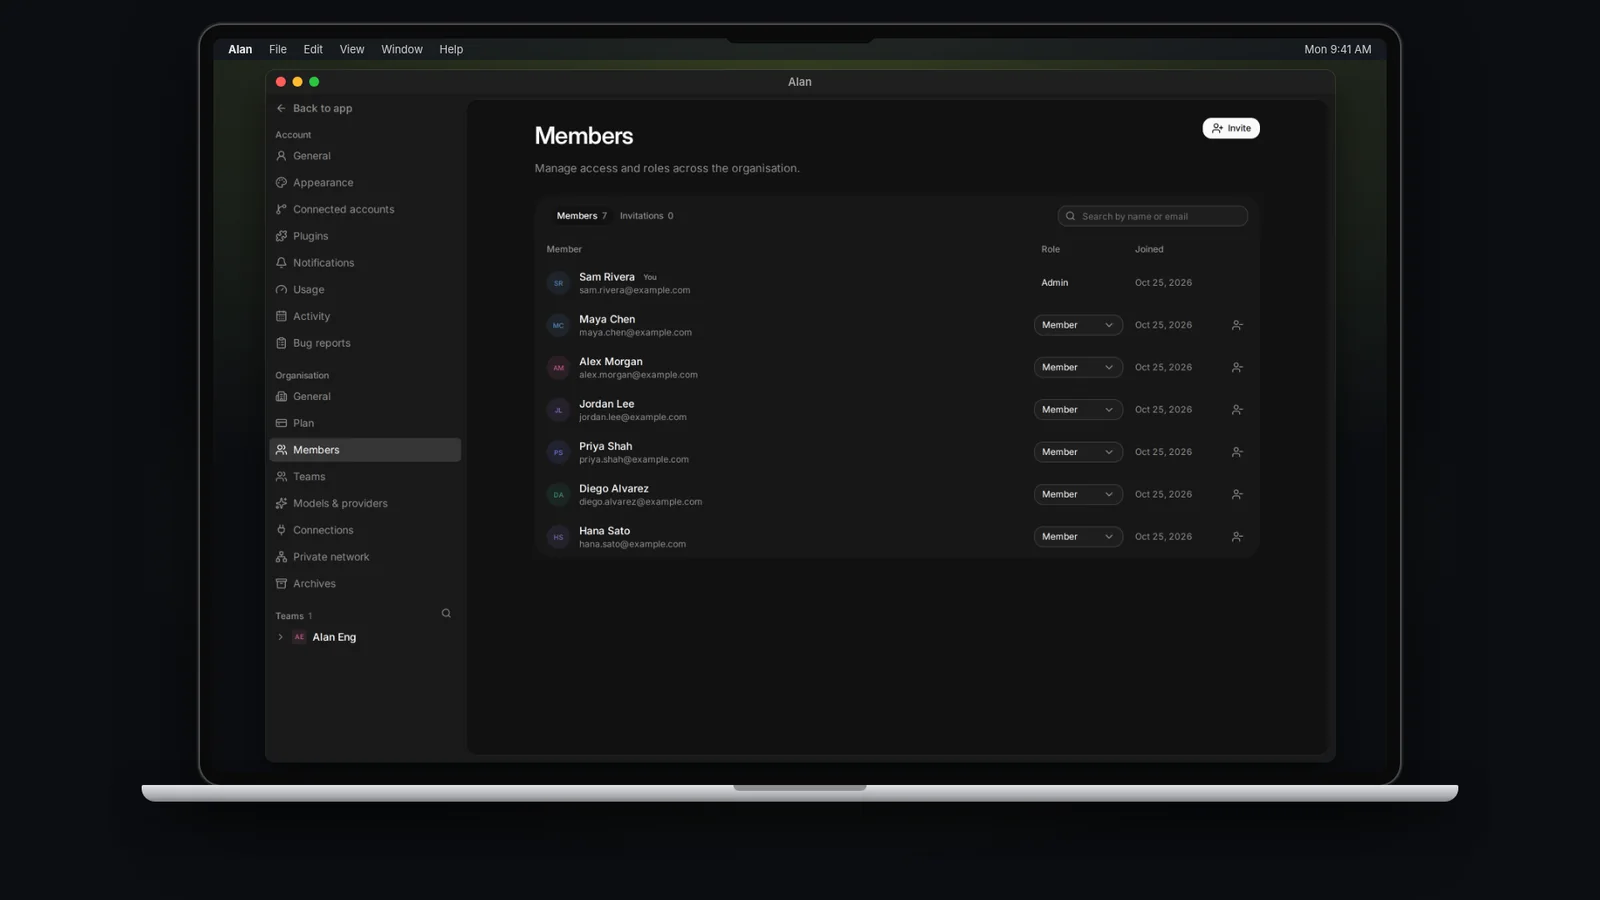Click the Role column header

click(1050, 249)
